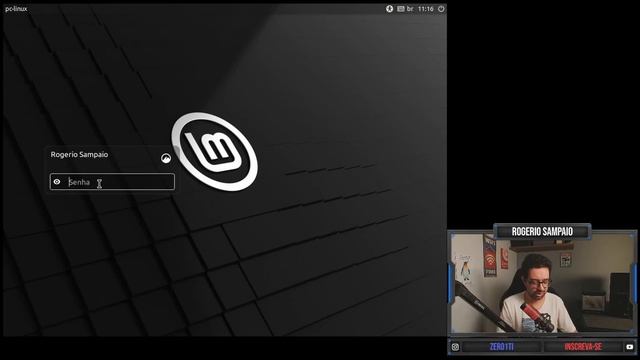Click the webcam video thumbnail
This screenshot has width=640, height=360.
pos(542,283)
